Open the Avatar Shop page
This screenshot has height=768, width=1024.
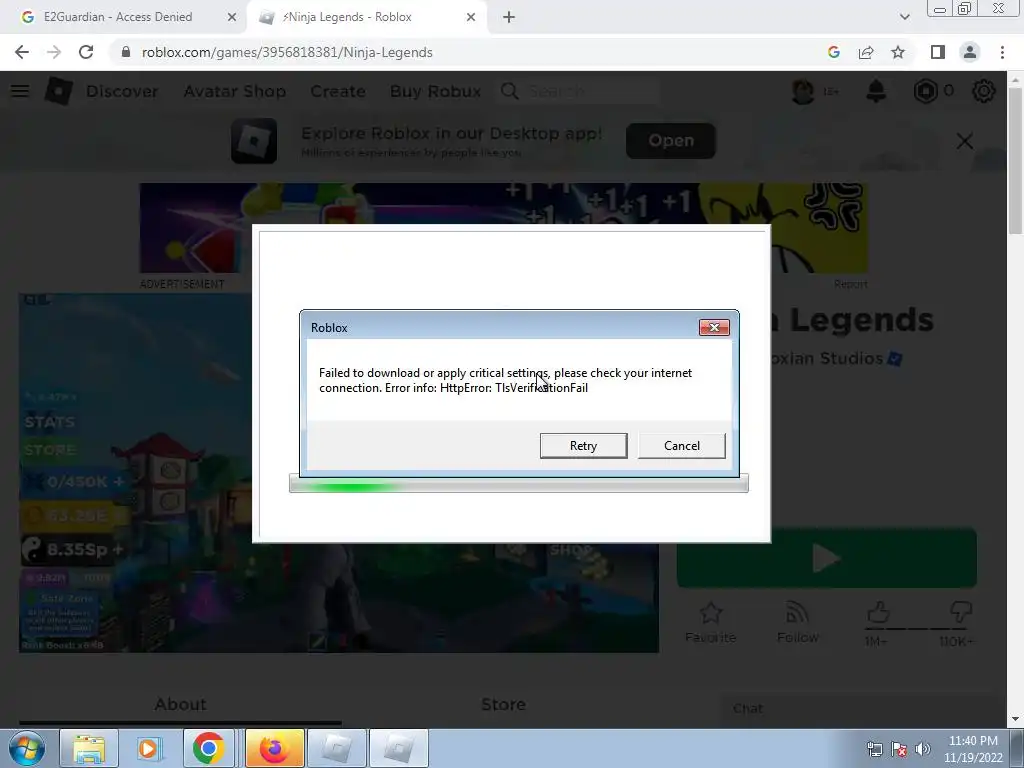tap(234, 91)
